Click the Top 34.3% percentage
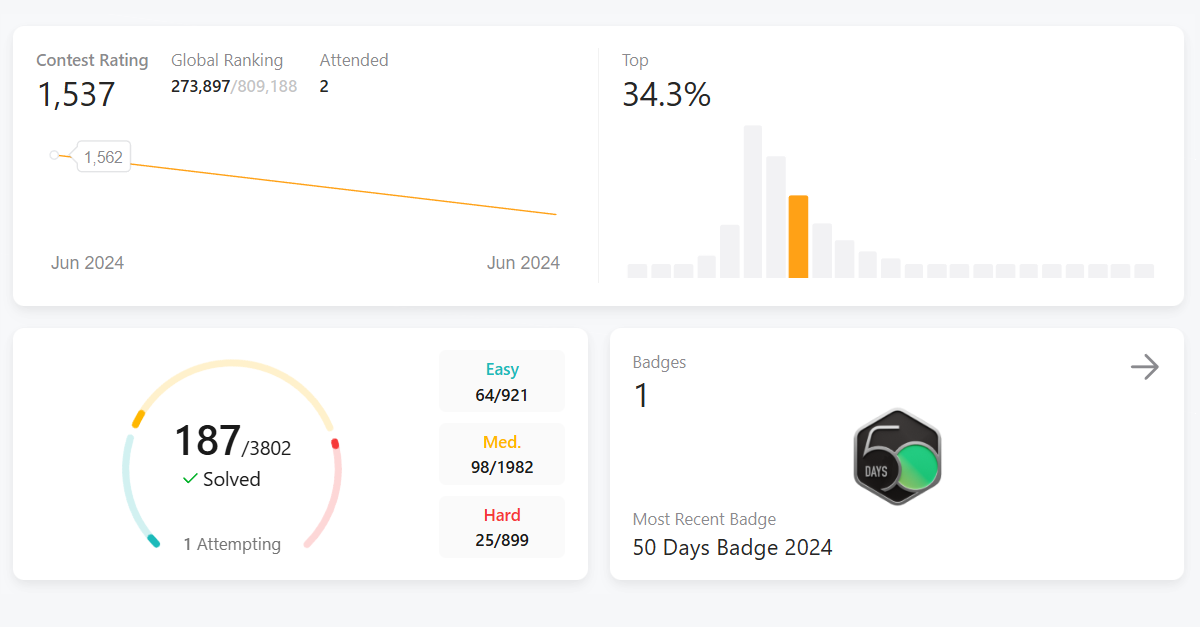1200x627 pixels. coord(666,95)
